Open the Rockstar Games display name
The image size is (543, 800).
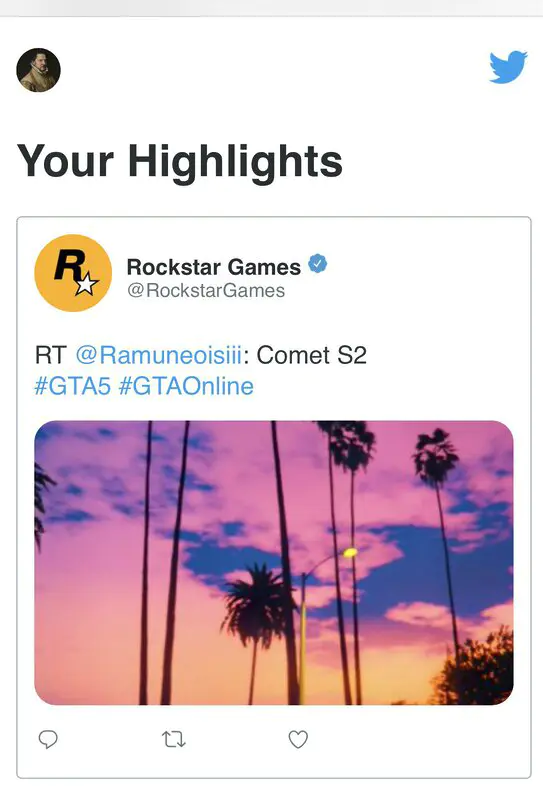click(213, 267)
